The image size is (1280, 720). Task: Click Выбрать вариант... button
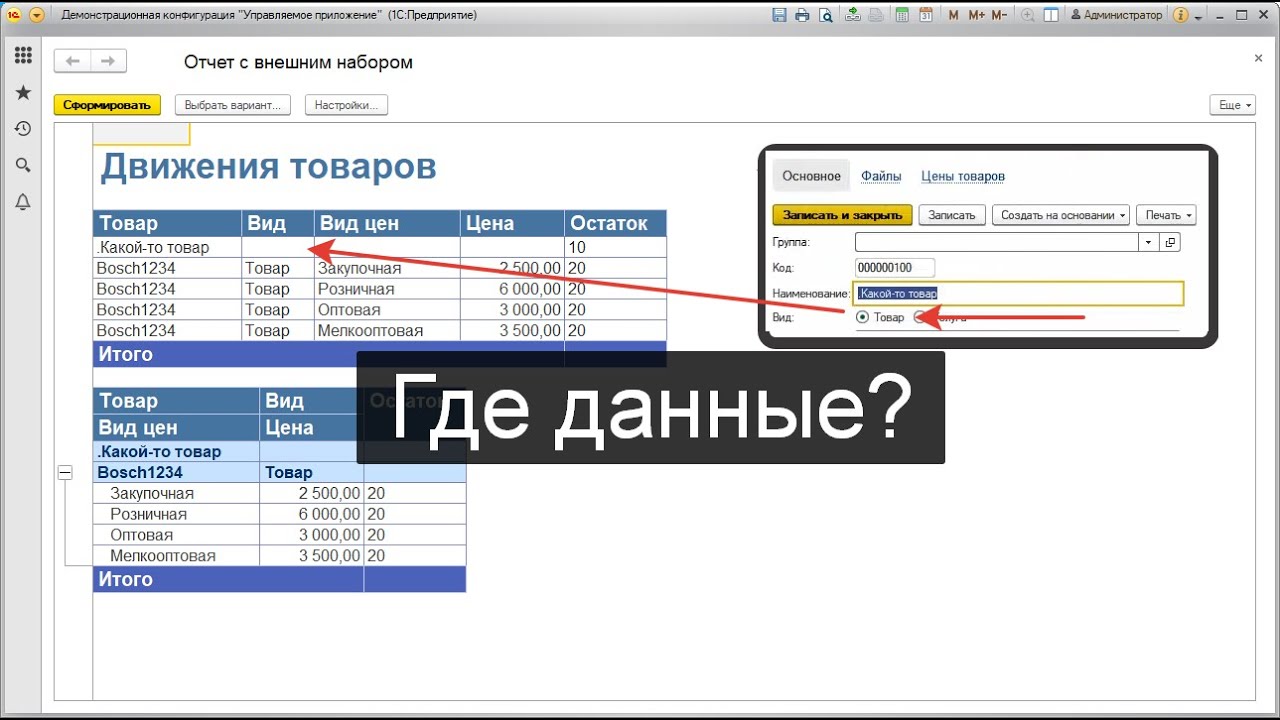(233, 105)
